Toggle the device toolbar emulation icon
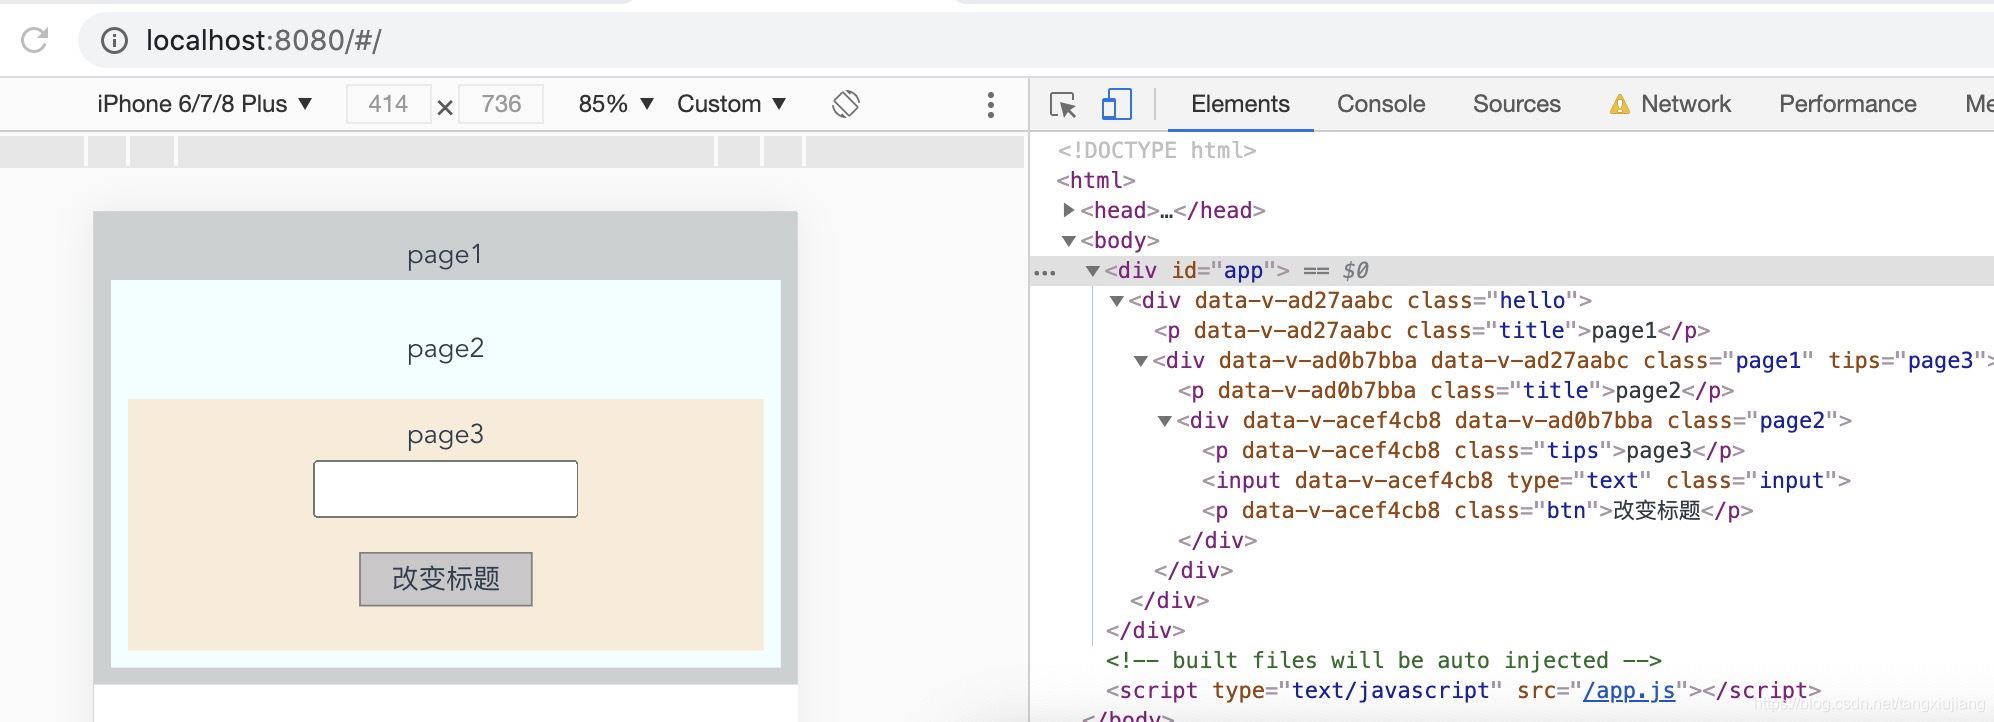 click(x=1116, y=104)
